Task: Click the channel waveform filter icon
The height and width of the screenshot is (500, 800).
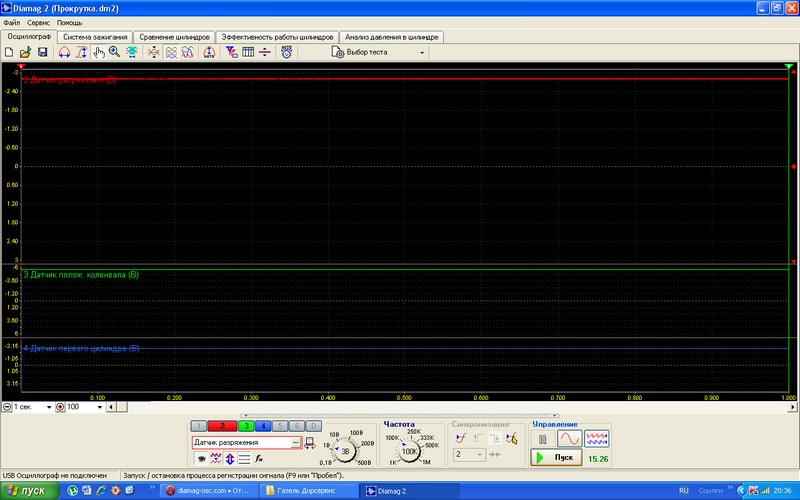Action: [216, 459]
